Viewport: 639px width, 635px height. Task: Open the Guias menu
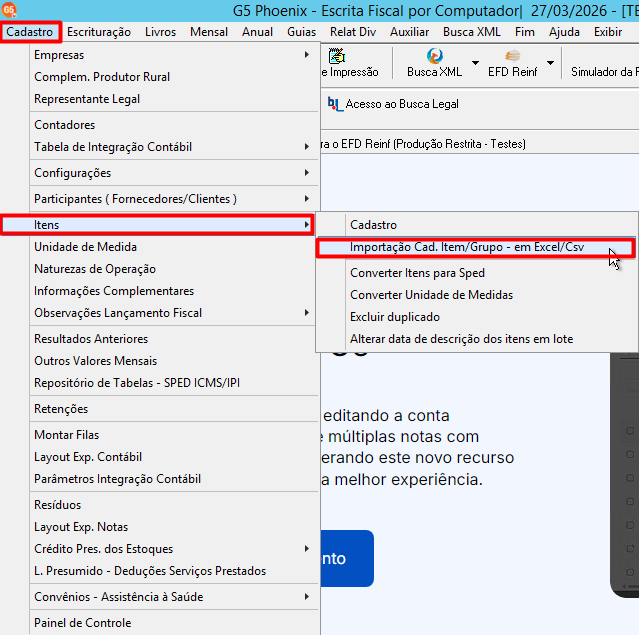click(302, 32)
